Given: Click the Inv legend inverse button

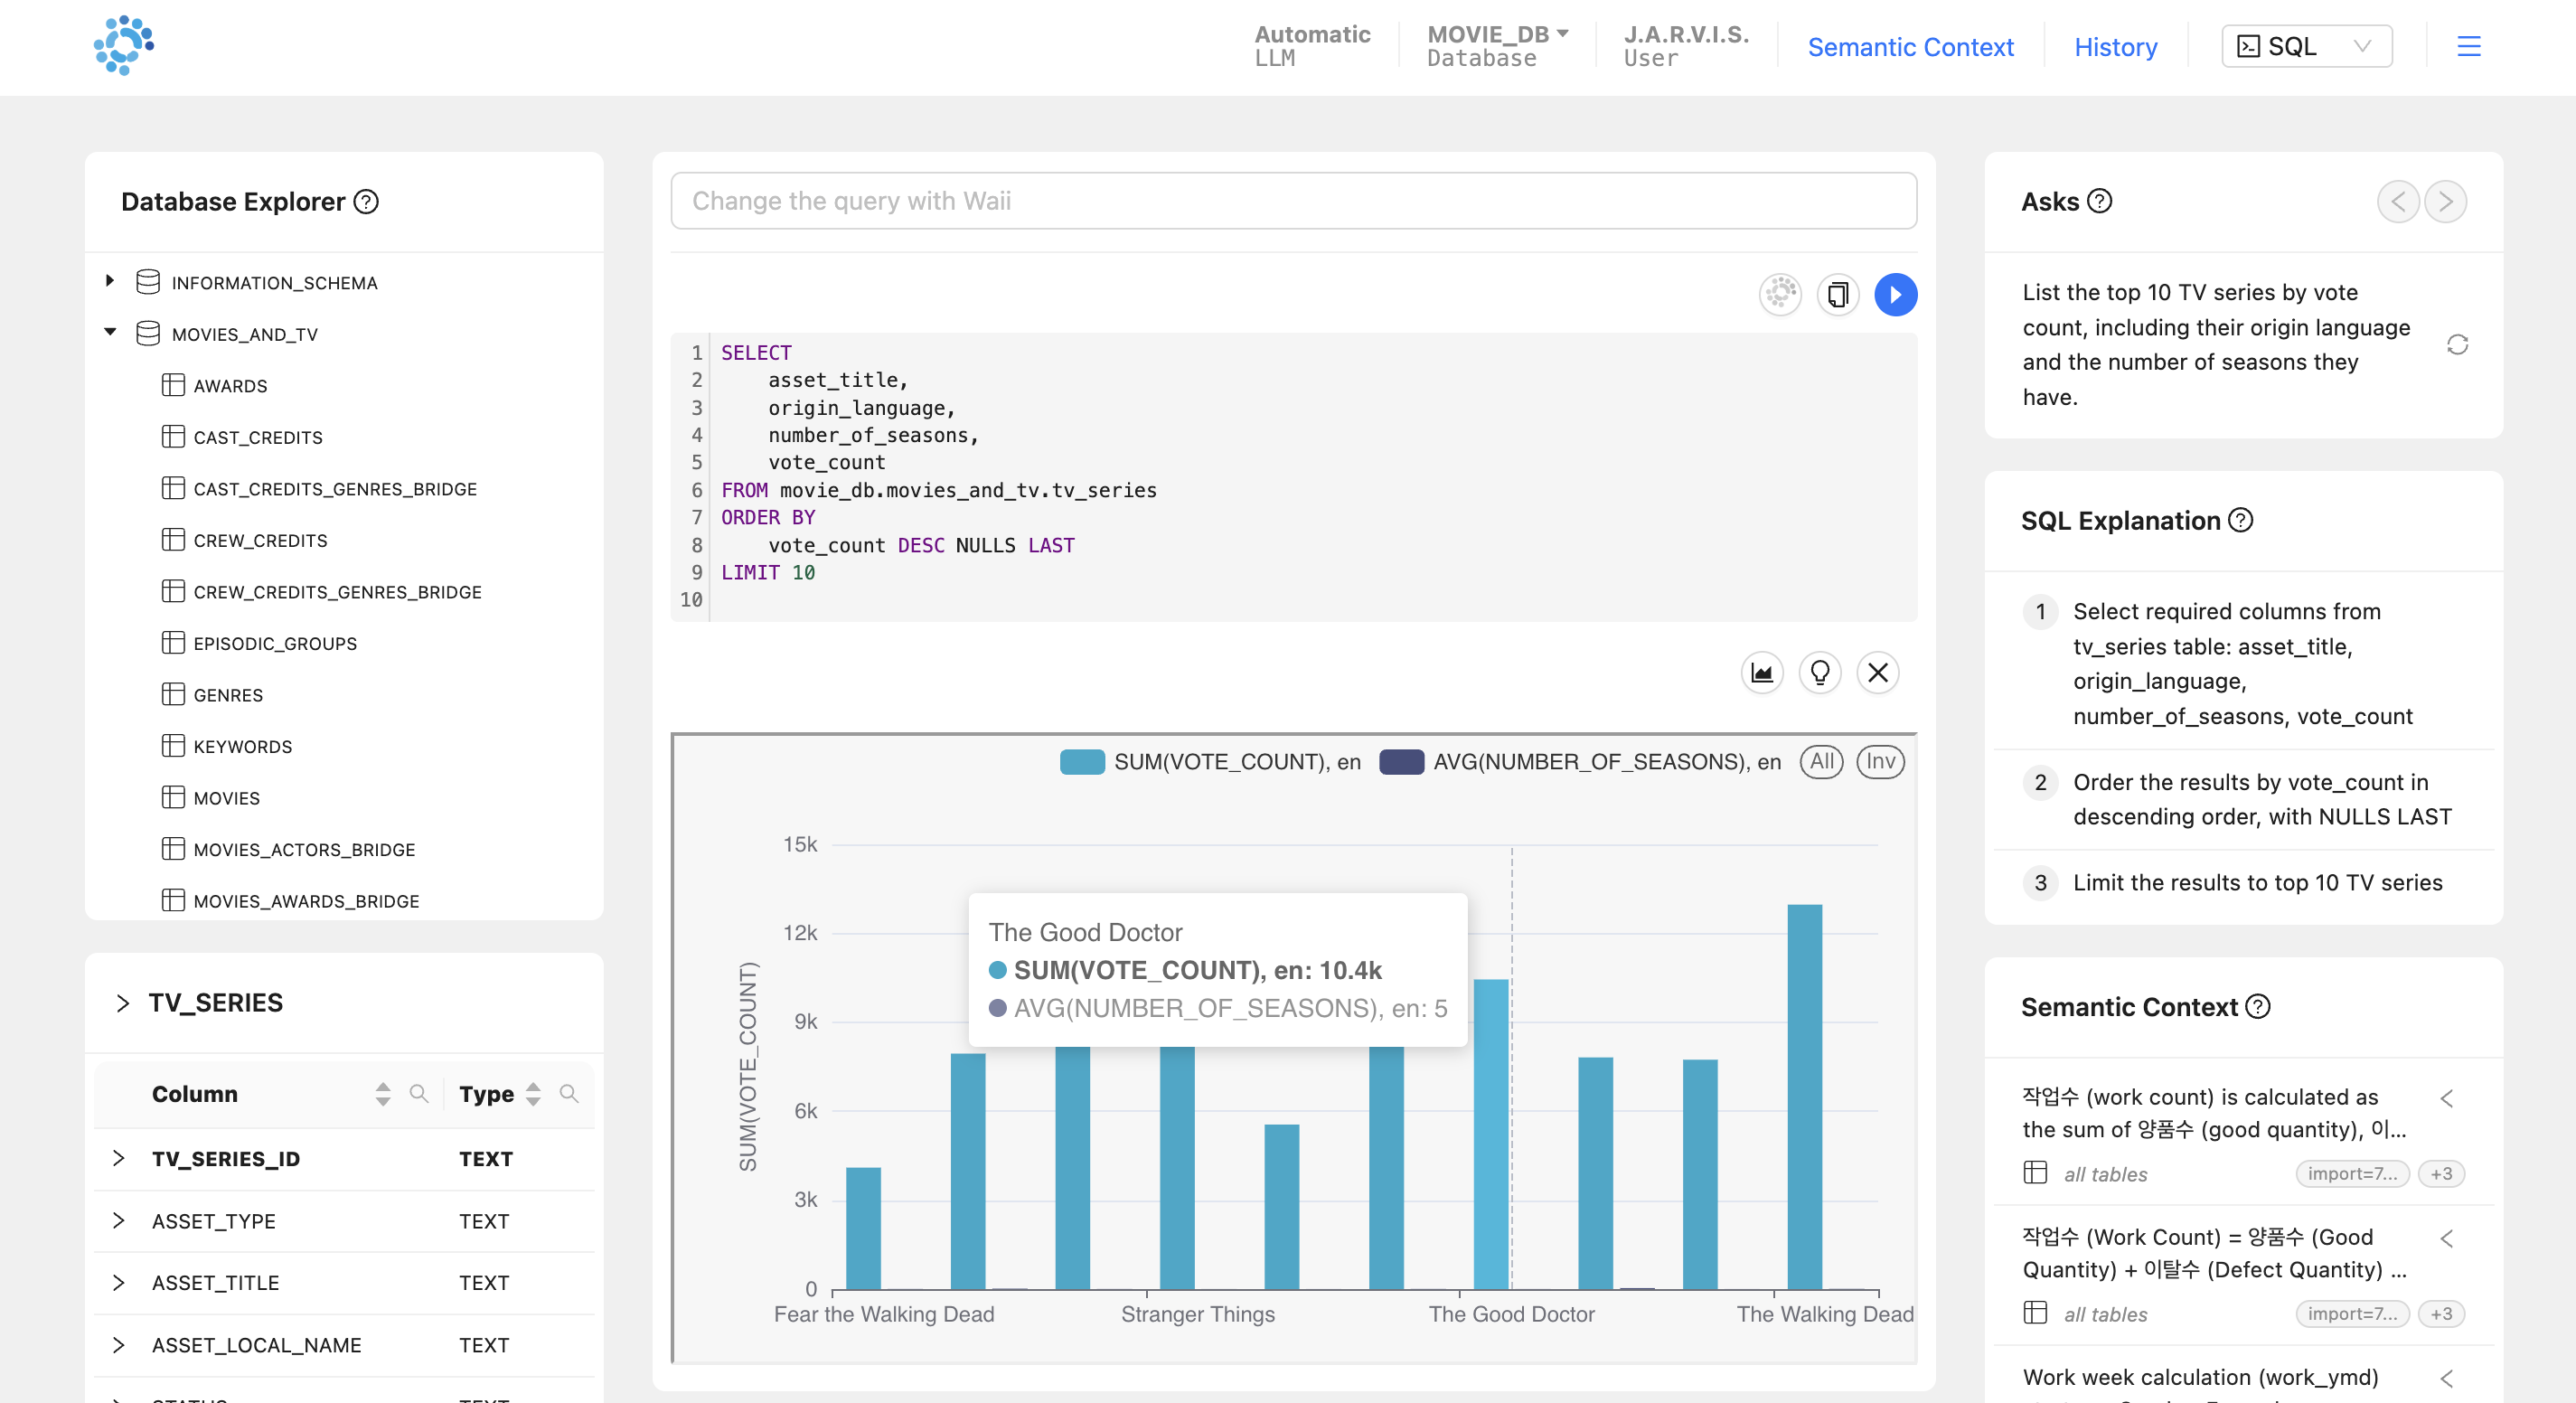Looking at the screenshot, I should tap(1879, 762).
